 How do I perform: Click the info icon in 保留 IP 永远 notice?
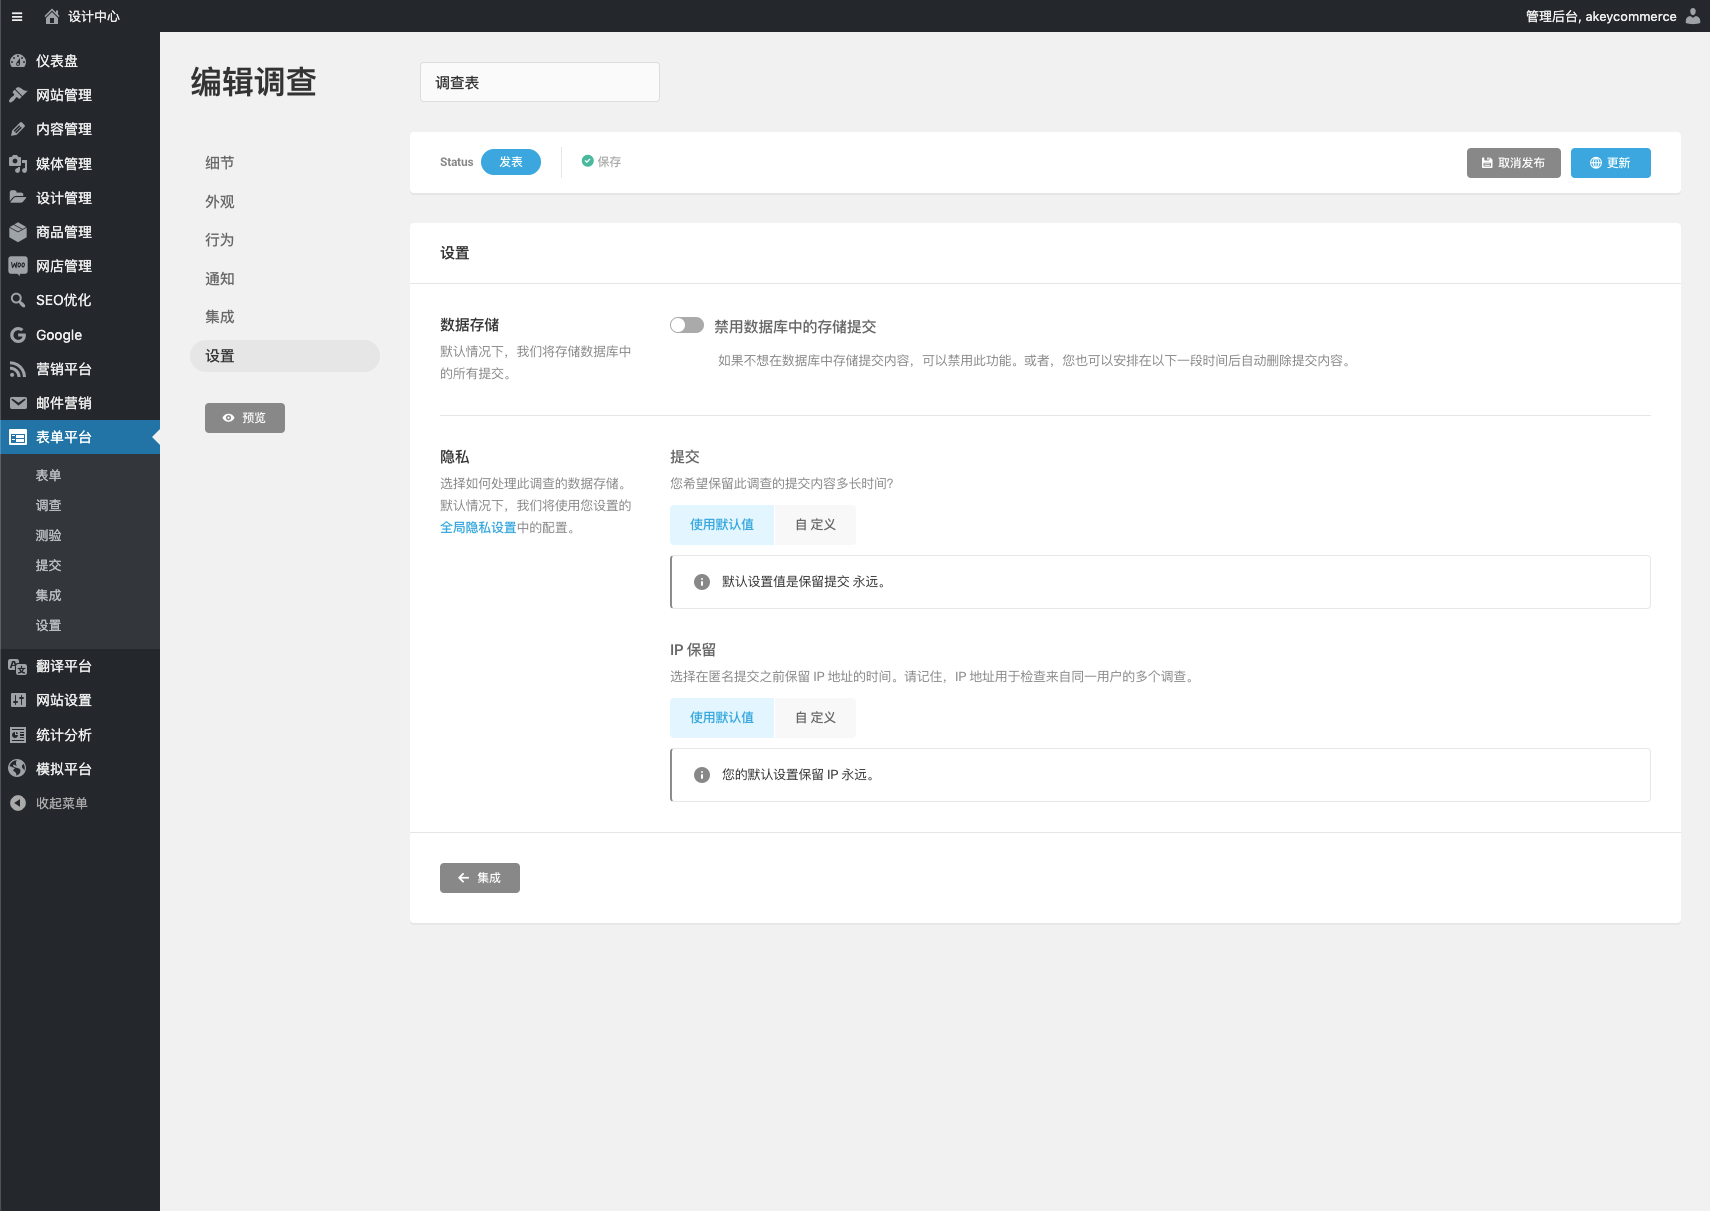[702, 775]
